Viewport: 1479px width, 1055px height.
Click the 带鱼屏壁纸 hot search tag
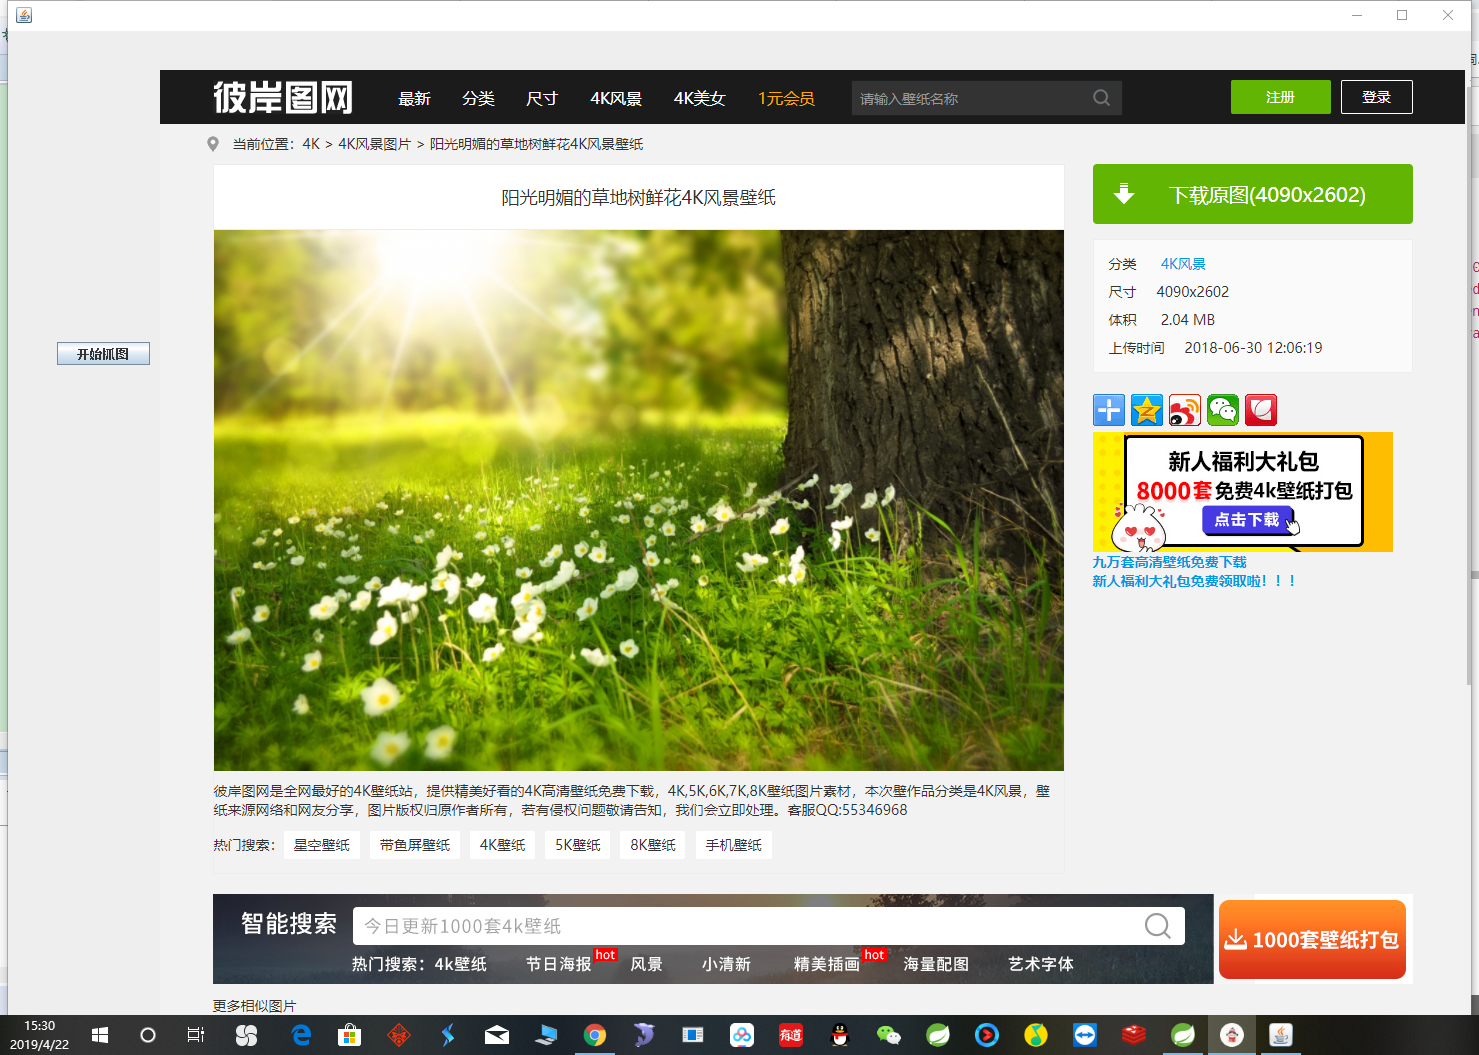pos(415,845)
